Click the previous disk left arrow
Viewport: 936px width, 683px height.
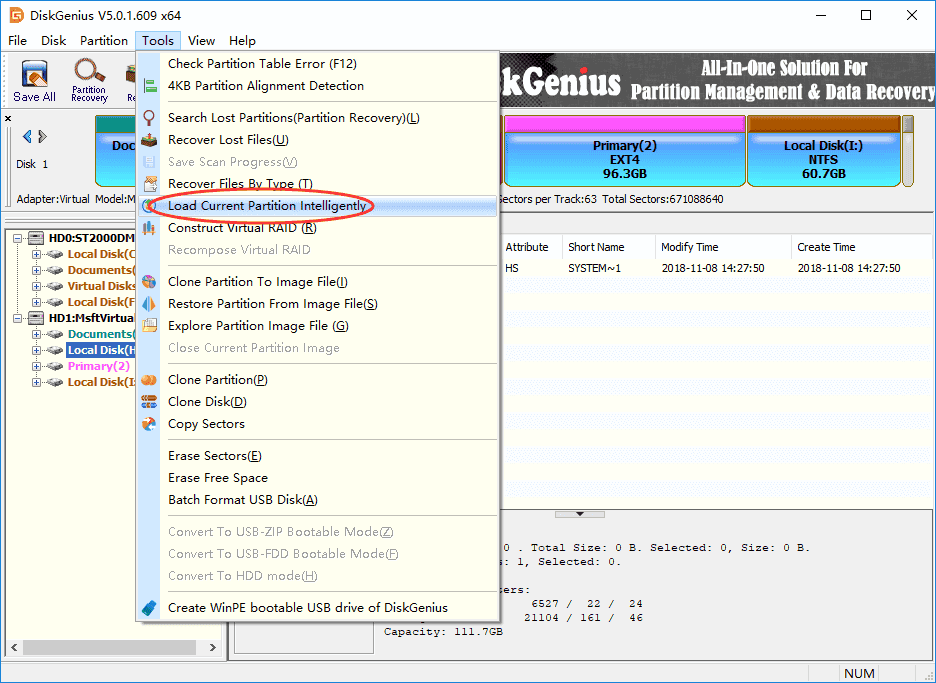[x=27, y=137]
